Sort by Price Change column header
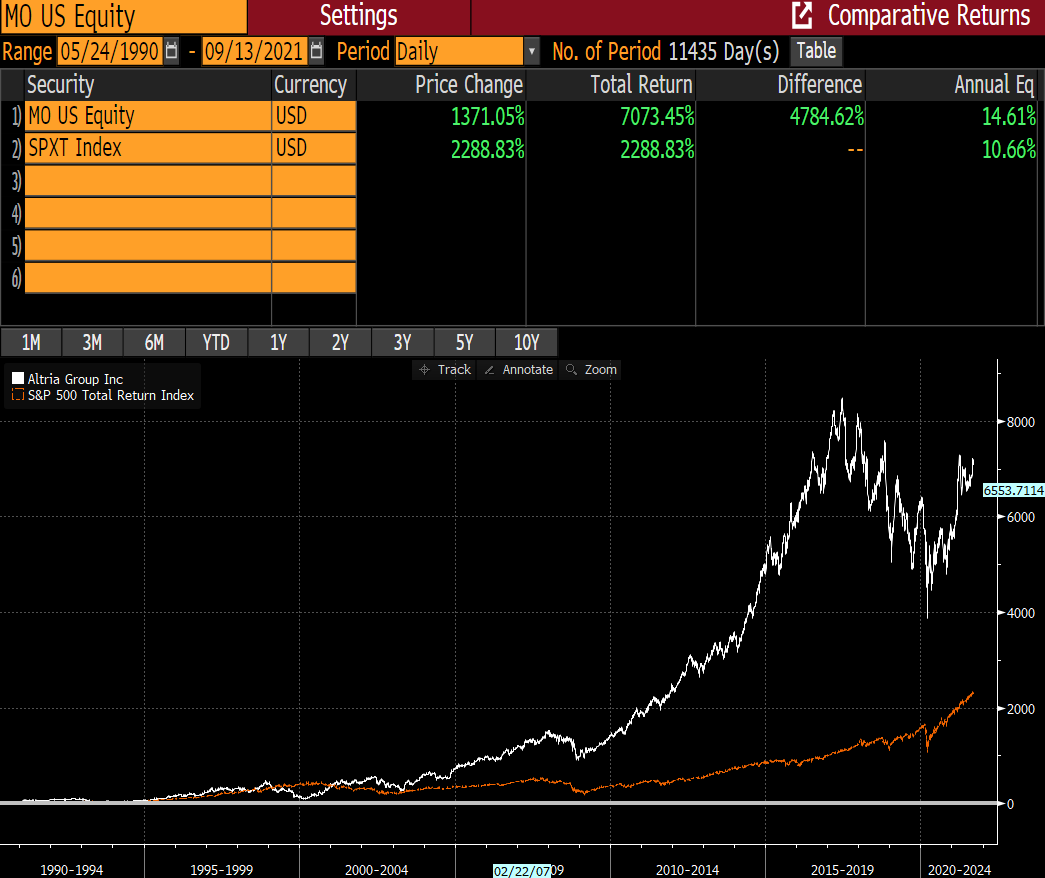The width and height of the screenshot is (1045, 878). pyautogui.click(x=441, y=85)
